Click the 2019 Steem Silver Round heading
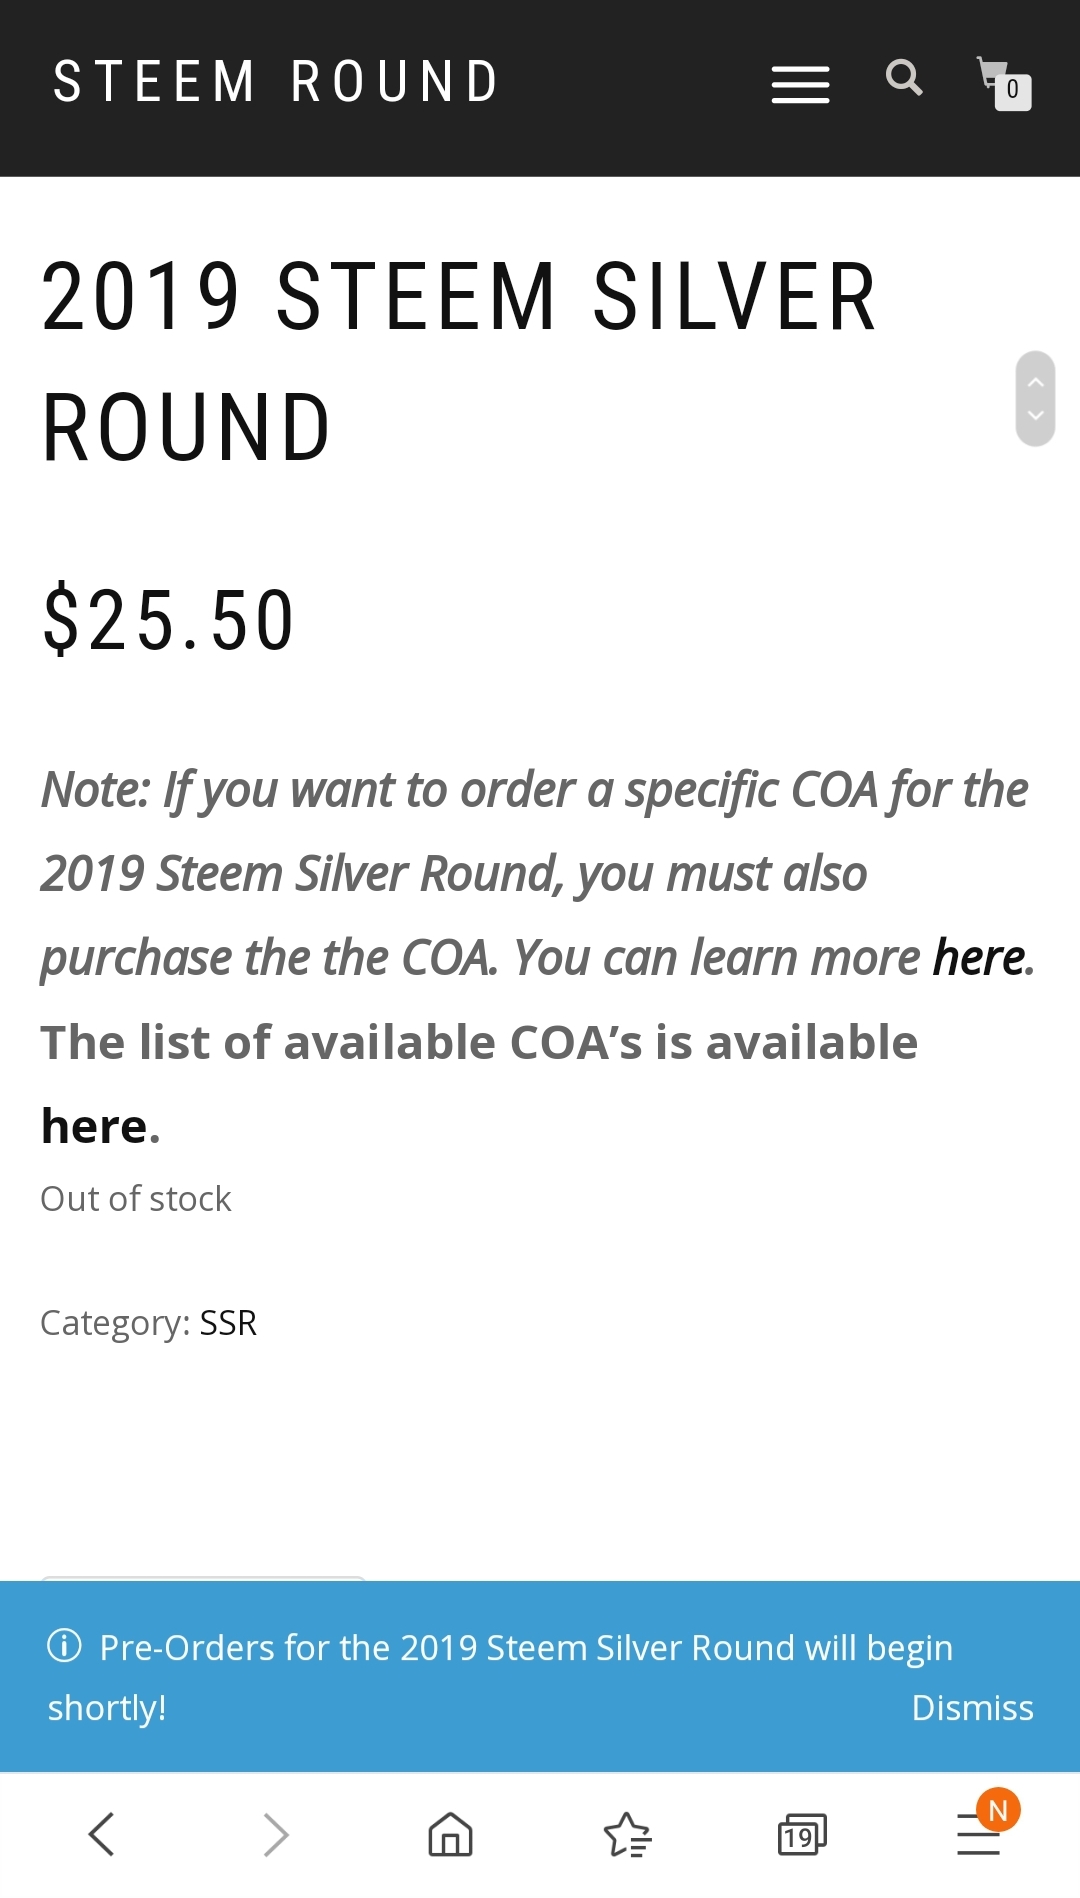Screen dimensions: 1080x1898 click(x=459, y=361)
